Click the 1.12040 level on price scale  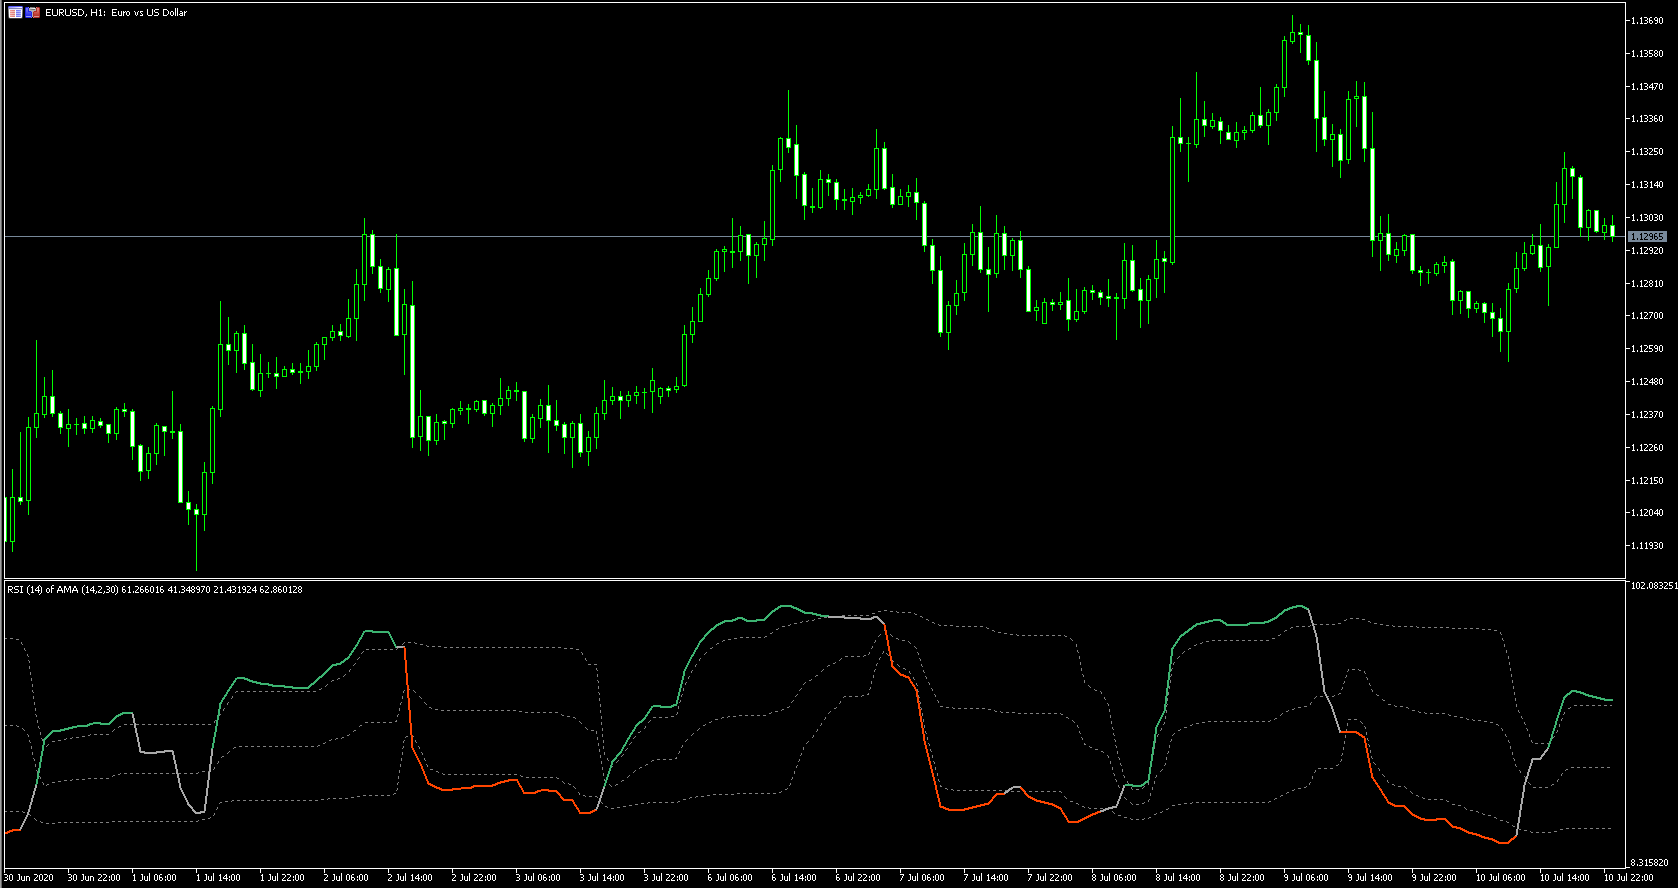pyautogui.click(x=1647, y=513)
